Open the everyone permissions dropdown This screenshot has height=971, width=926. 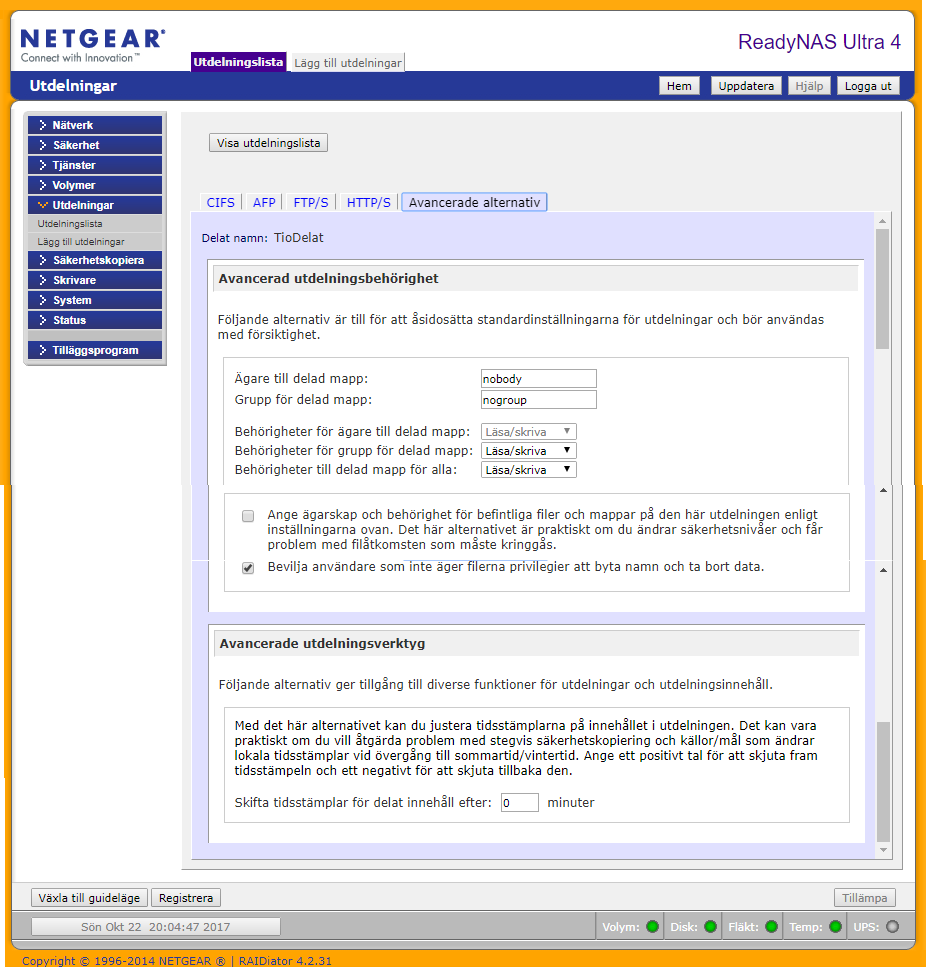point(529,469)
